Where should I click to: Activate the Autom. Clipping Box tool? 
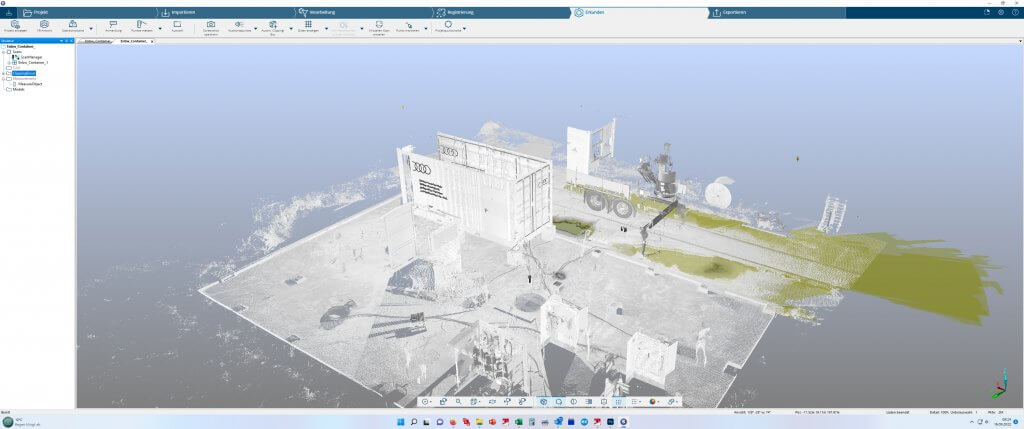coord(273,24)
